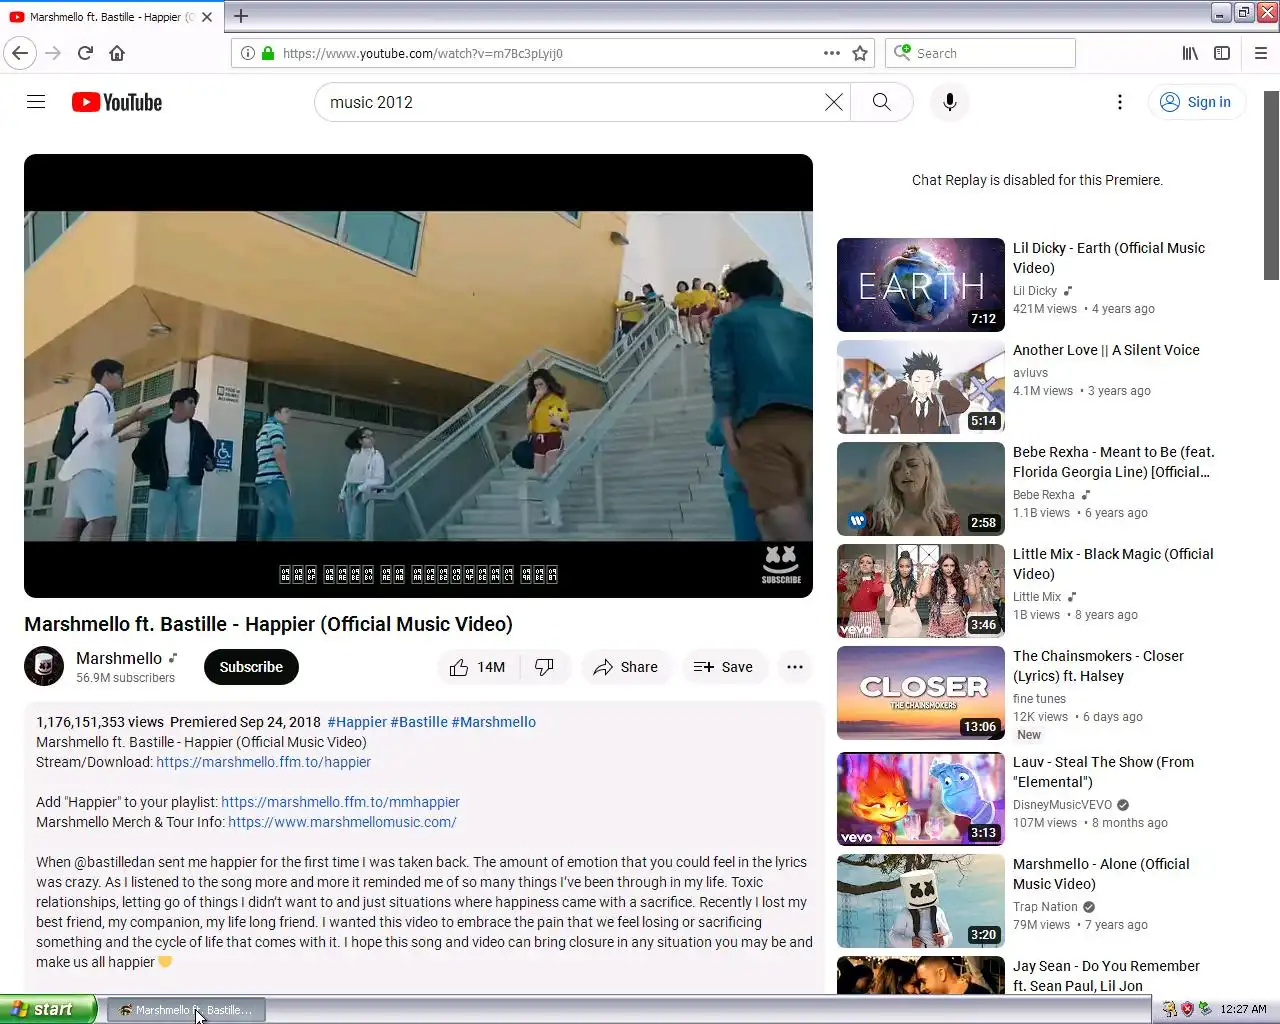
Task: Dislike the video with thumbs down
Action: pos(545,667)
